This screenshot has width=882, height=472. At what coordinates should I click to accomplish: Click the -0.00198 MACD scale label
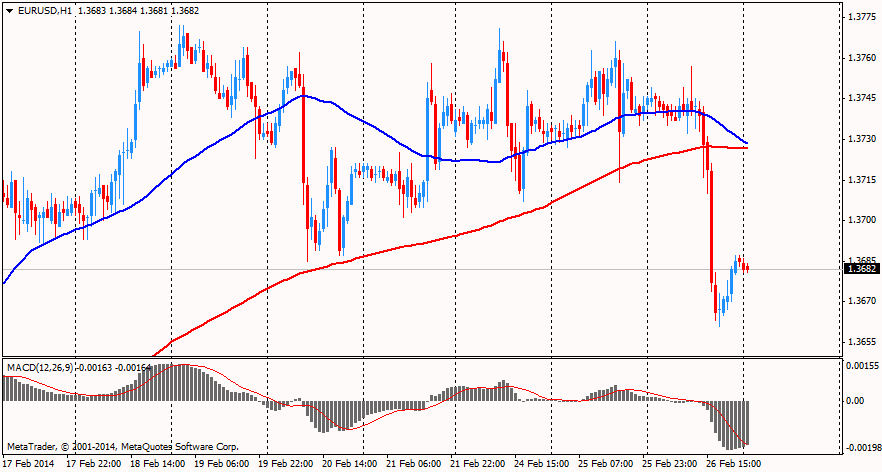point(863,448)
